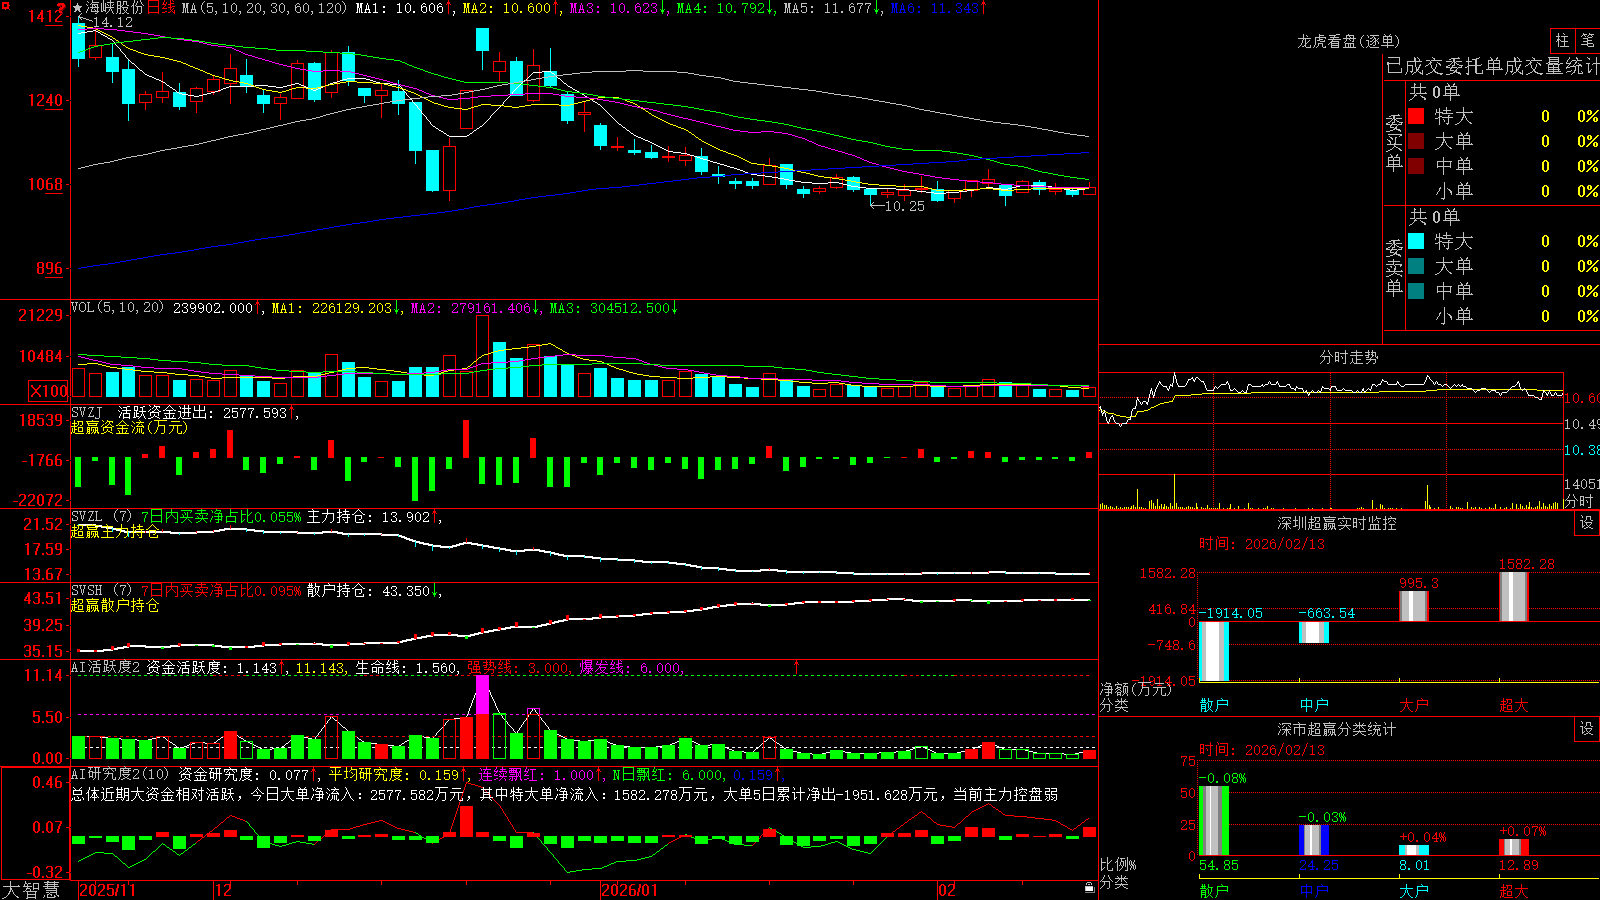Click the 分时走势 panel title
This screenshot has height=900, width=1600.
tap(1349, 357)
